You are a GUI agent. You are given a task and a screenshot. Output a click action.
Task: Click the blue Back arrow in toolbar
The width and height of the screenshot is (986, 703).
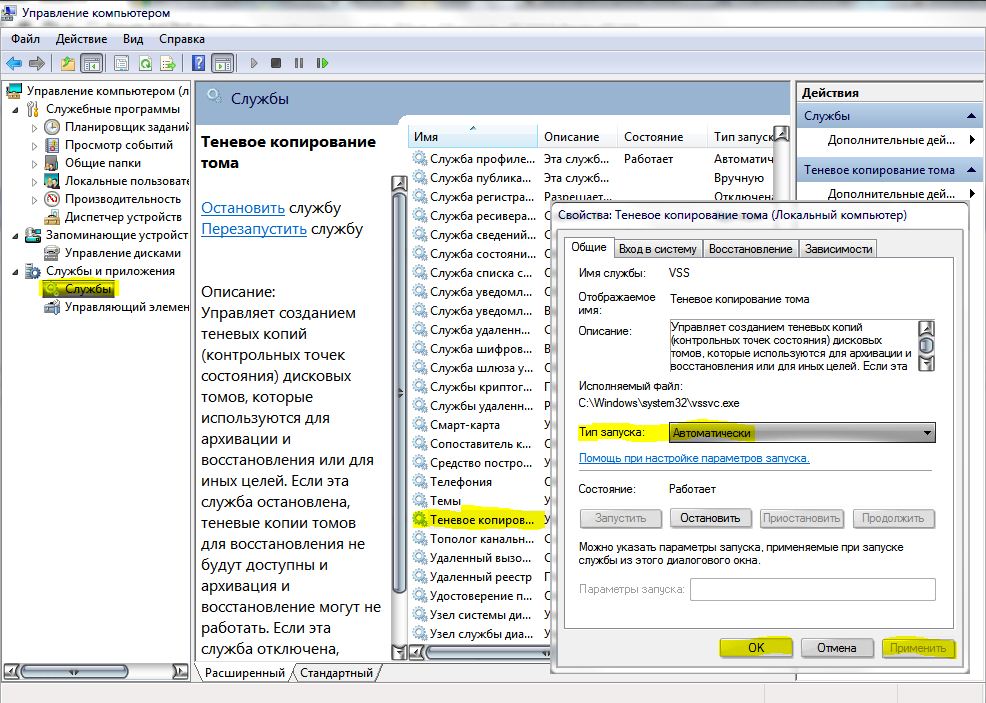pos(14,63)
